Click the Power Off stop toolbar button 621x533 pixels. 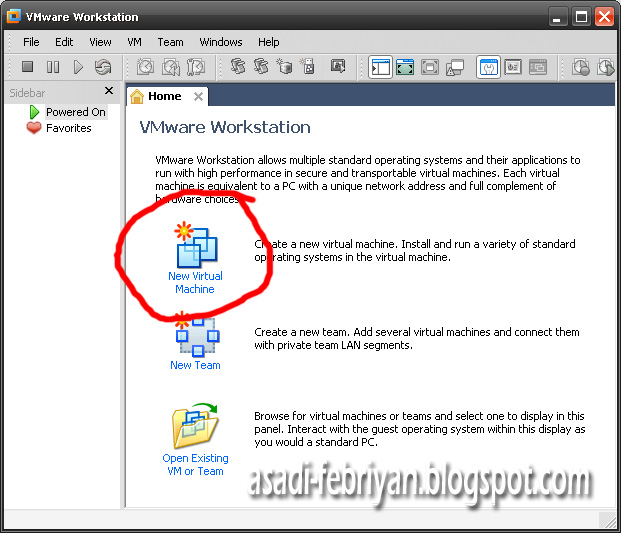tap(27, 67)
